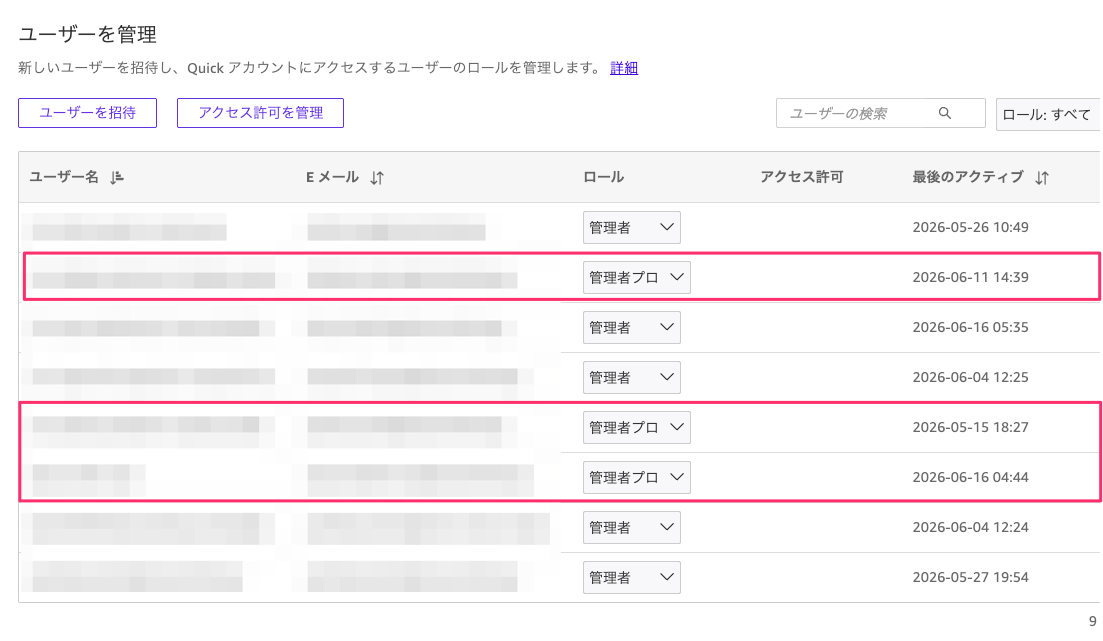This screenshot has height=641, width=1103.
Task: Open role dropdown for 2026-05-27 19:54 row
Action: 632,577
